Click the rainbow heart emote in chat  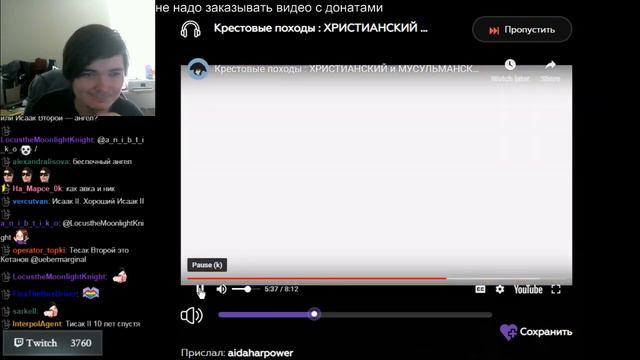[91, 293]
